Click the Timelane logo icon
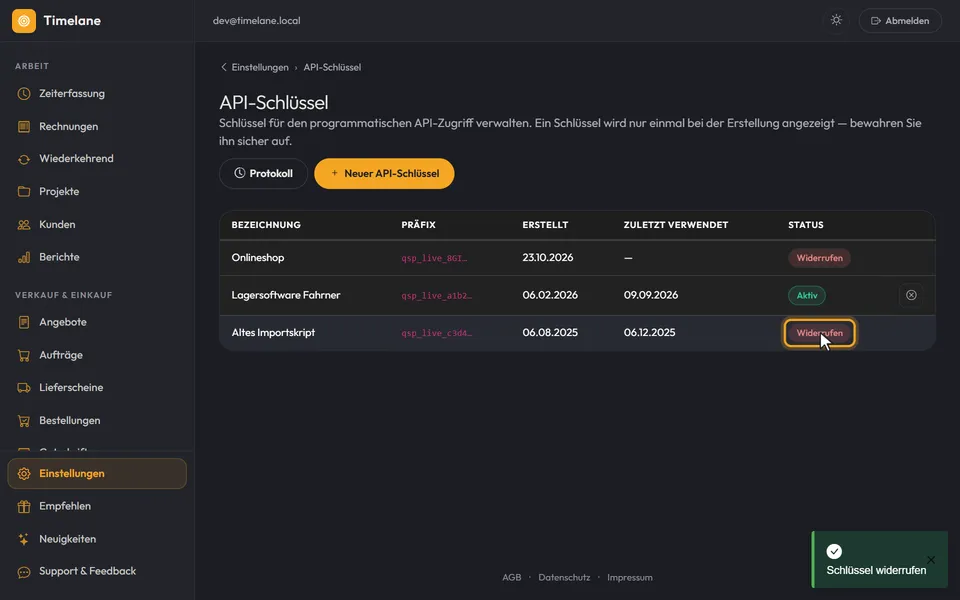Screen dimensions: 960x600 (x=24, y=21)
